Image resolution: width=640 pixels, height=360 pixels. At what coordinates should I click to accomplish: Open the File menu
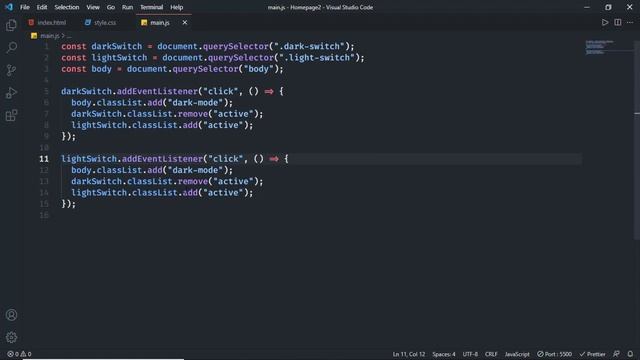click(x=25, y=7)
